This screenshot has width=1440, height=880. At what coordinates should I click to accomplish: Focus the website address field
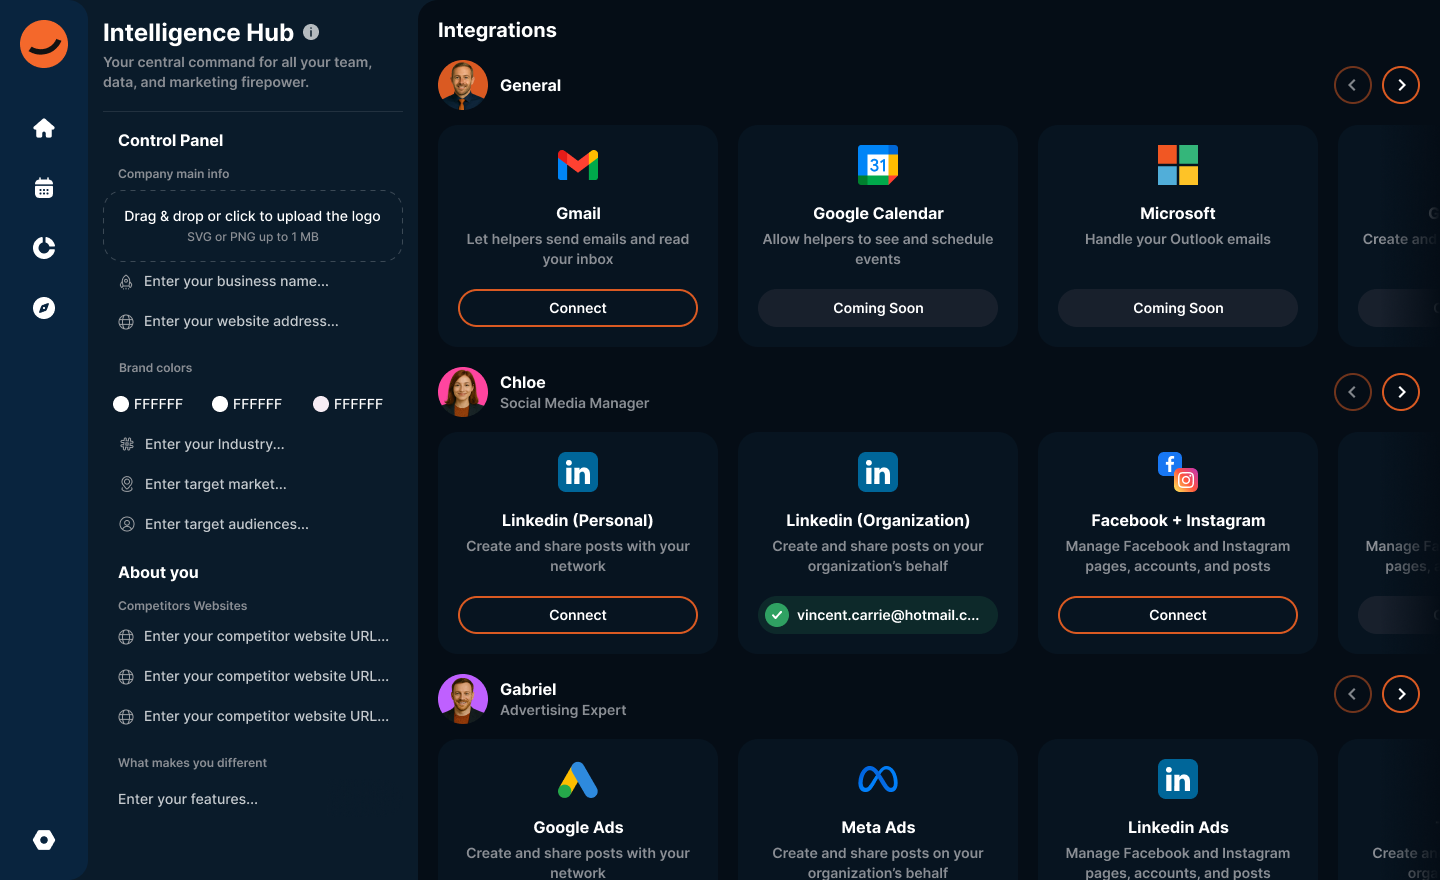click(x=253, y=321)
